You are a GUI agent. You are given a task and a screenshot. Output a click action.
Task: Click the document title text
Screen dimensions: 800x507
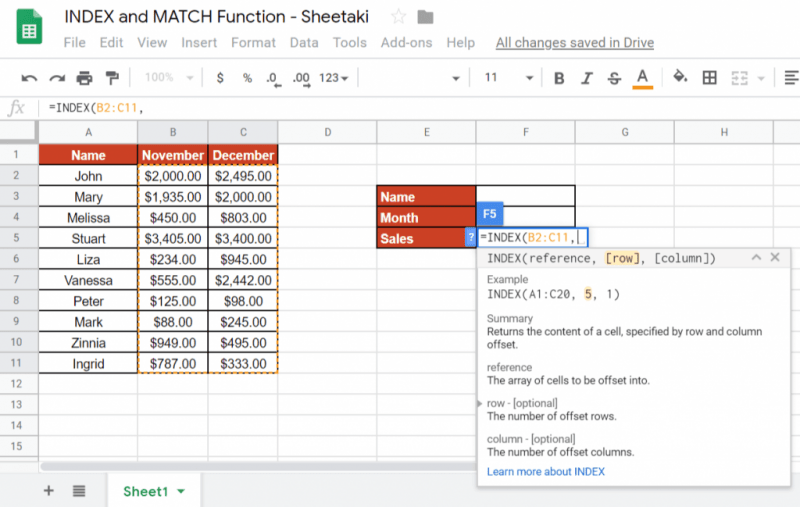click(216, 16)
